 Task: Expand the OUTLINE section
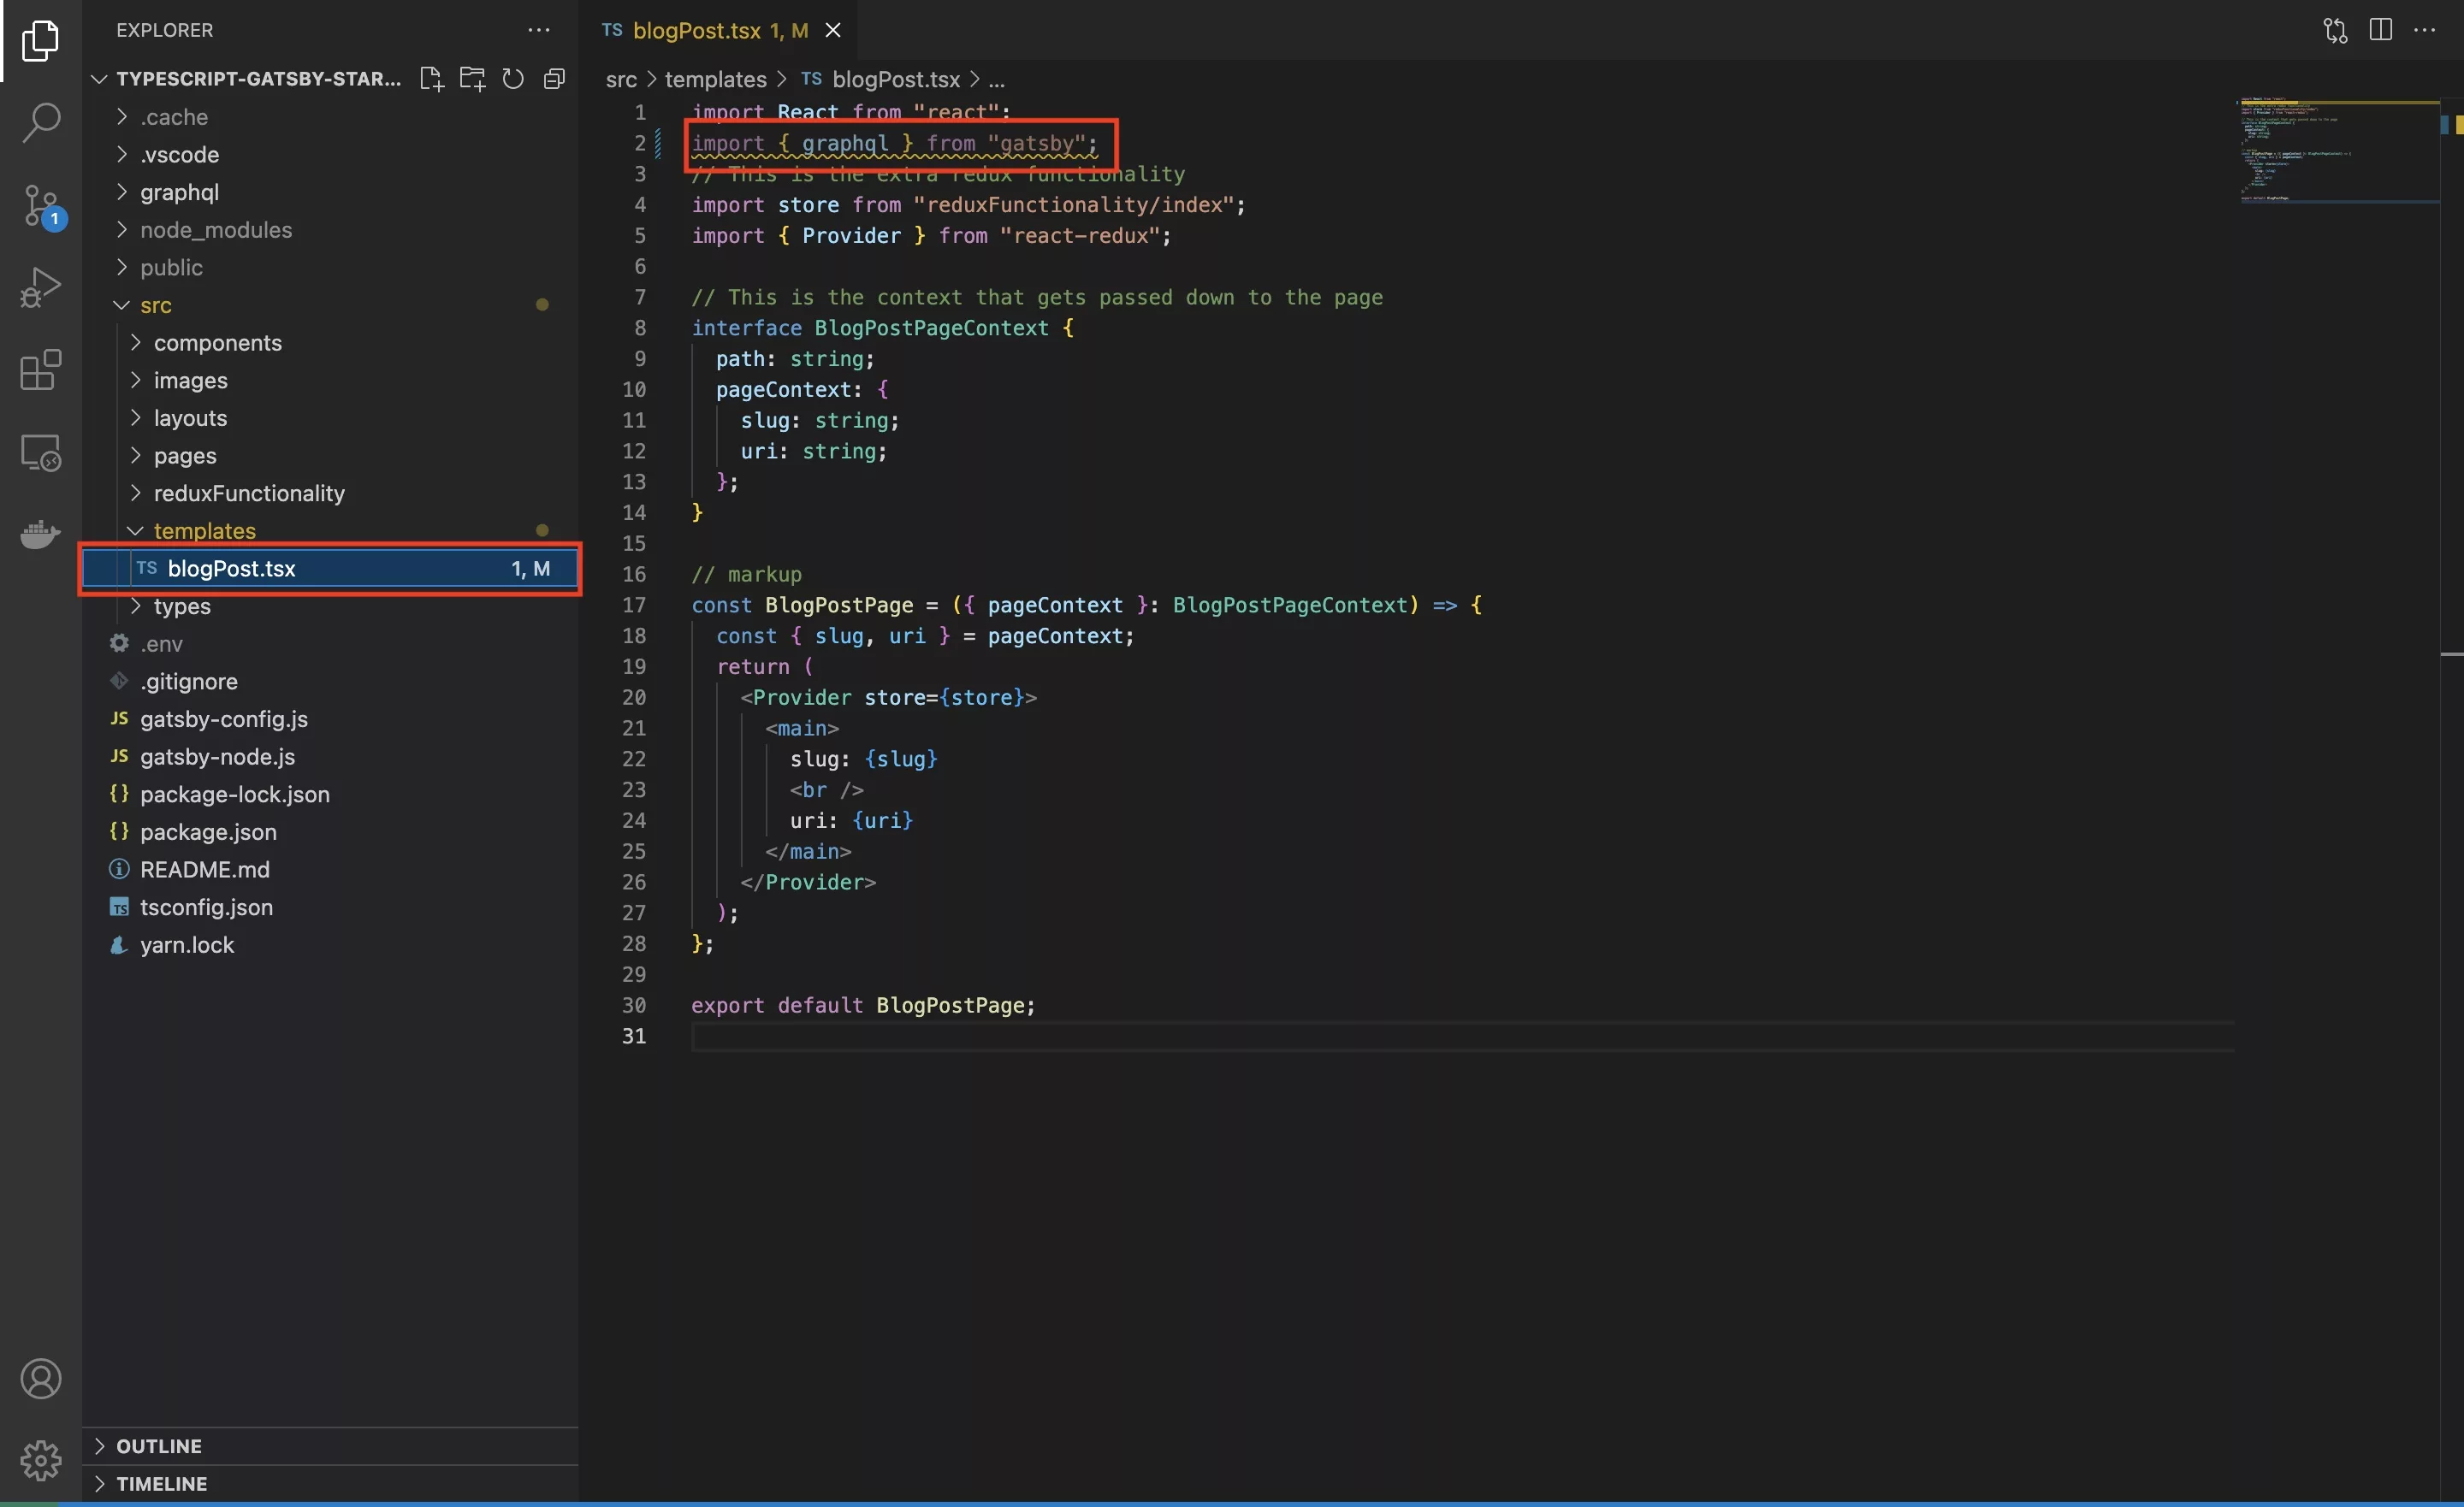158,1446
